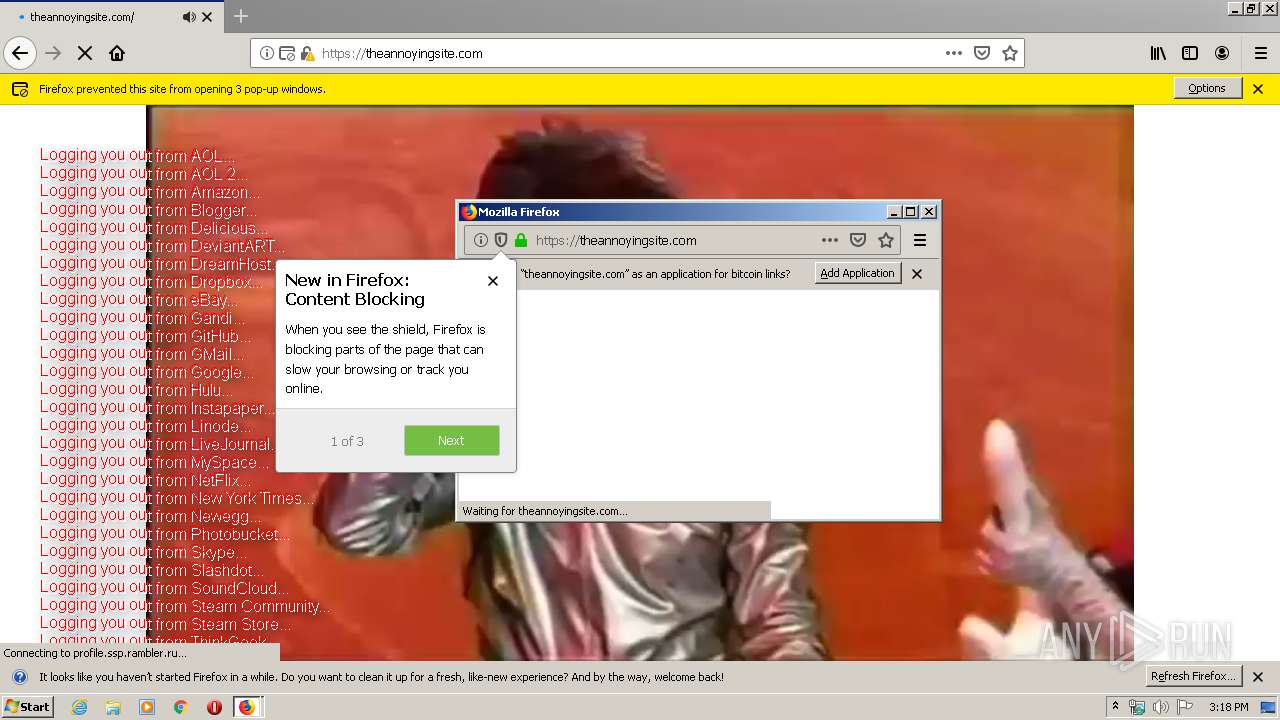Launch Internet Explorer from taskbar
Screen dimensions: 1280x720
[x=79, y=707]
